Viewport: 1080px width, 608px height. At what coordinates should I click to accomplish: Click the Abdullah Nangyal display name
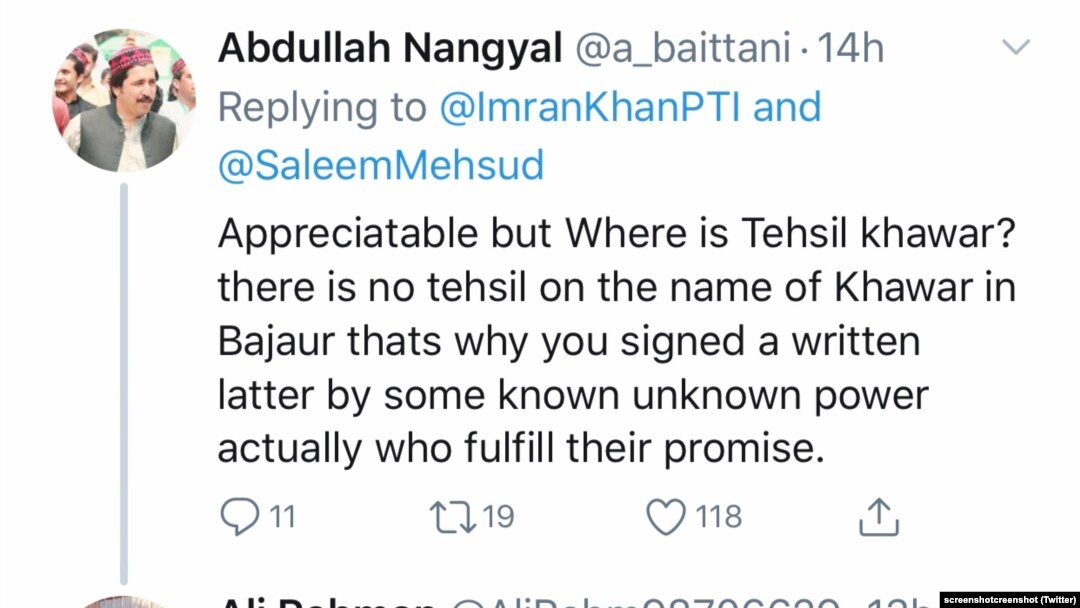(390, 48)
